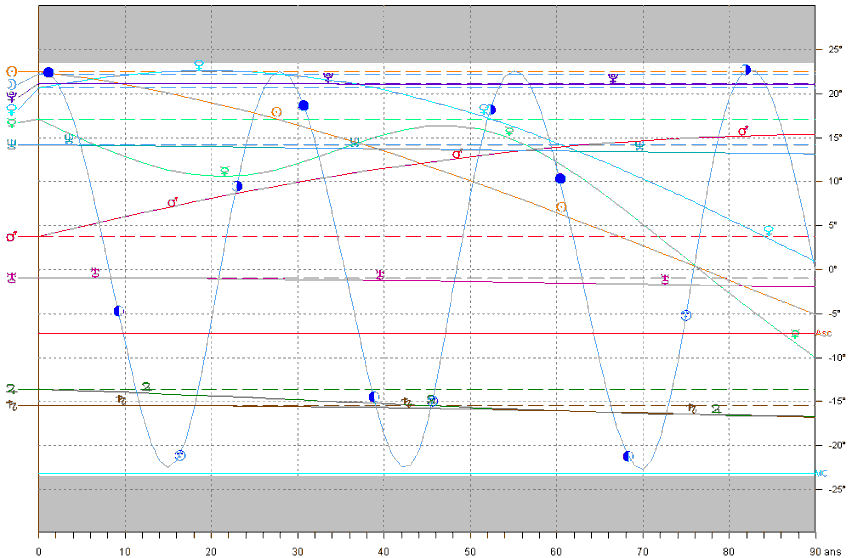Click the Uranus glyph on line near age 39
The width and height of the screenshot is (852, 558).
click(x=380, y=274)
